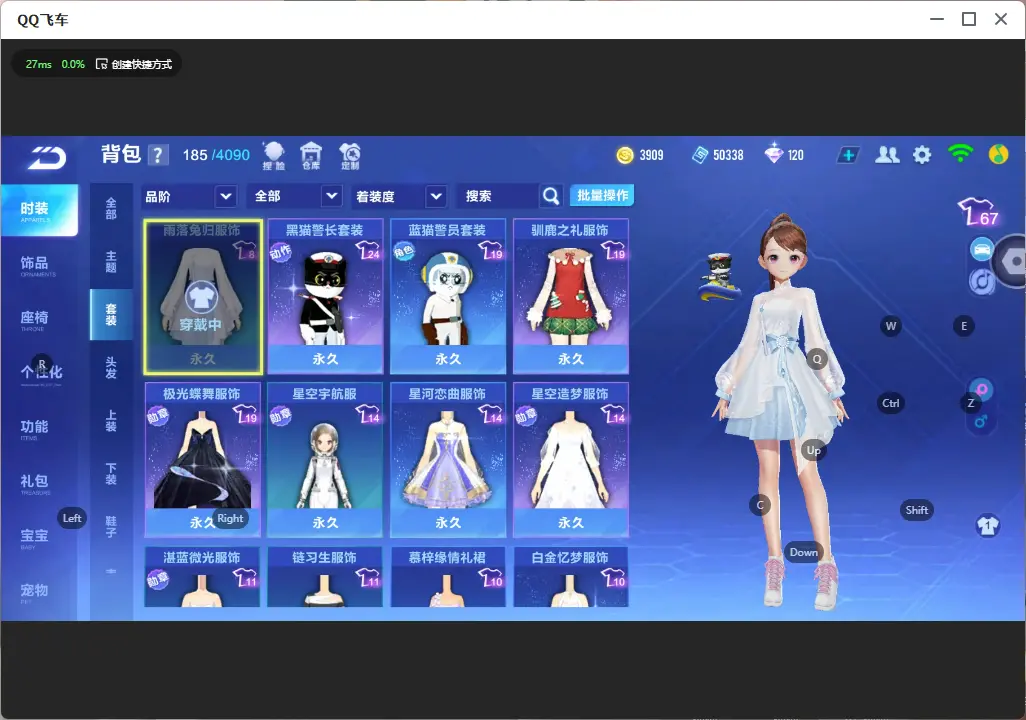Select the 白金忆梦服饰 outfit card
1026x720 pixels.
(571, 577)
